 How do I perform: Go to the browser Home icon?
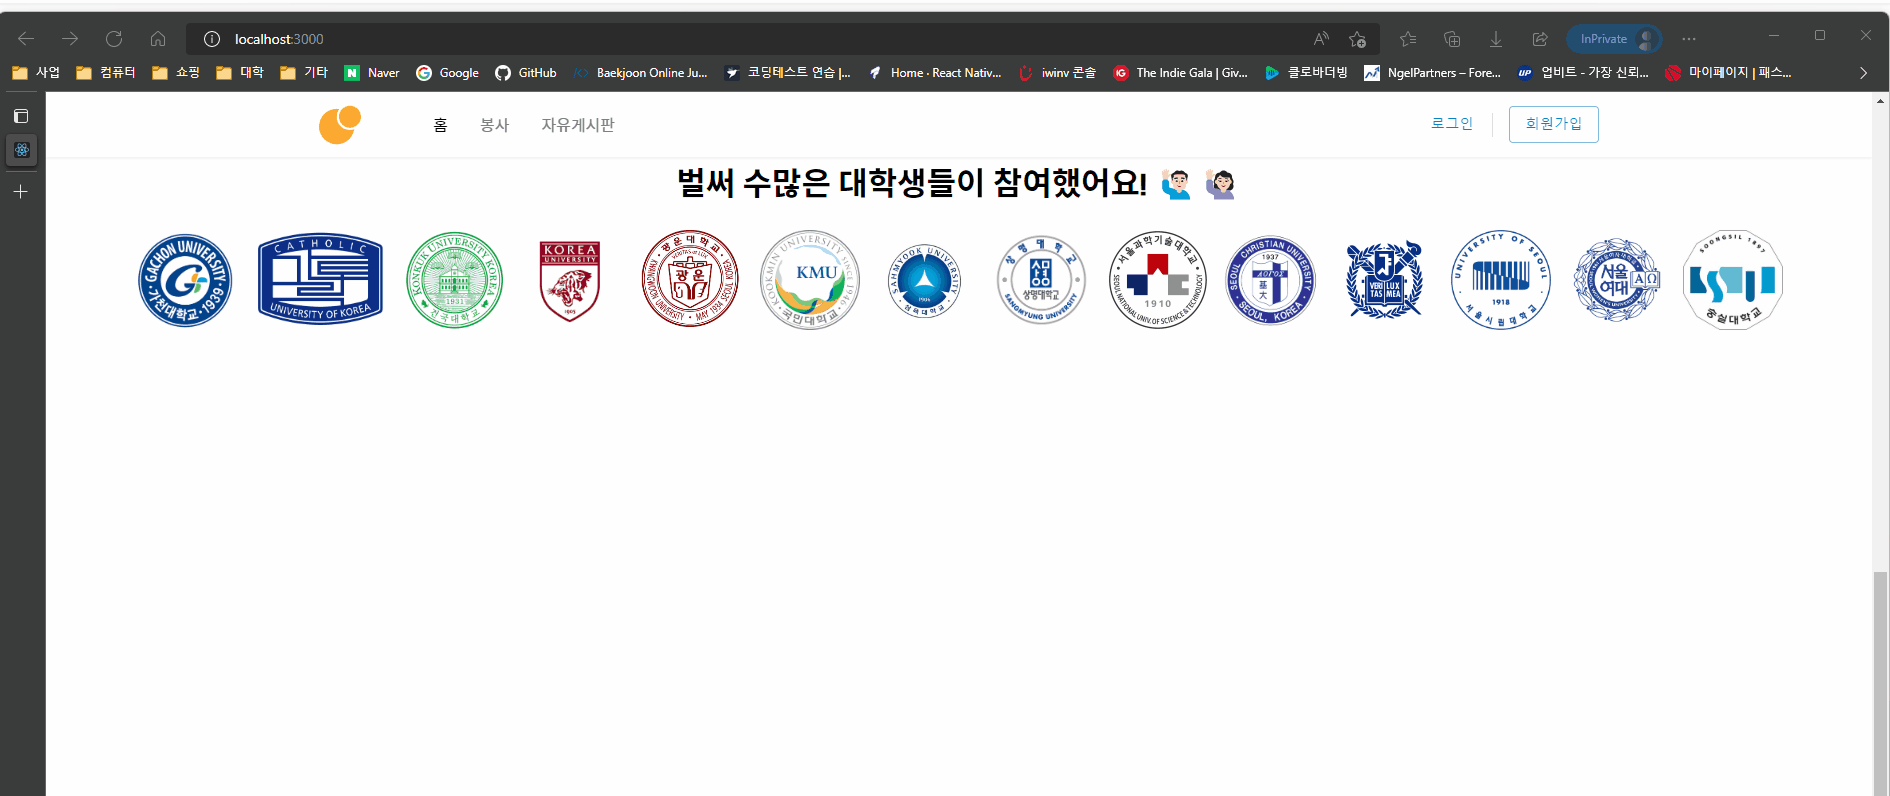pyautogui.click(x=158, y=39)
